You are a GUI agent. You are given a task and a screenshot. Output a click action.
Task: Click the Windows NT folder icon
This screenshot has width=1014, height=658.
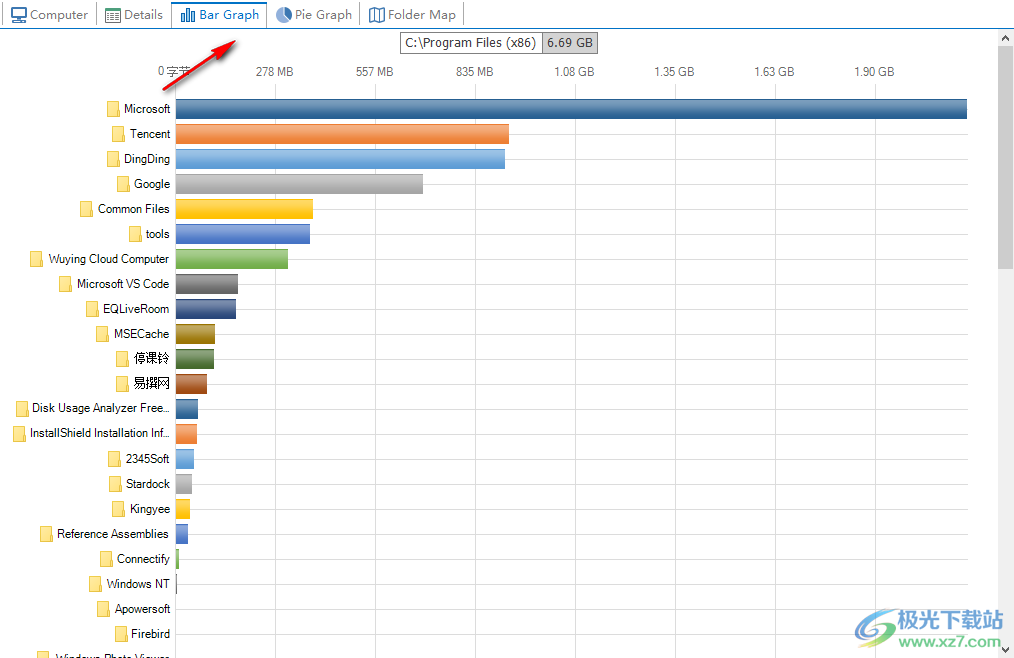pyautogui.click(x=95, y=584)
